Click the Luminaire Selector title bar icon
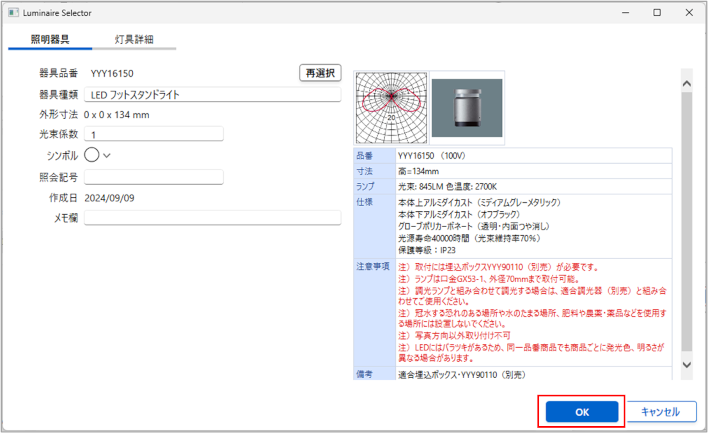 [x=13, y=13]
